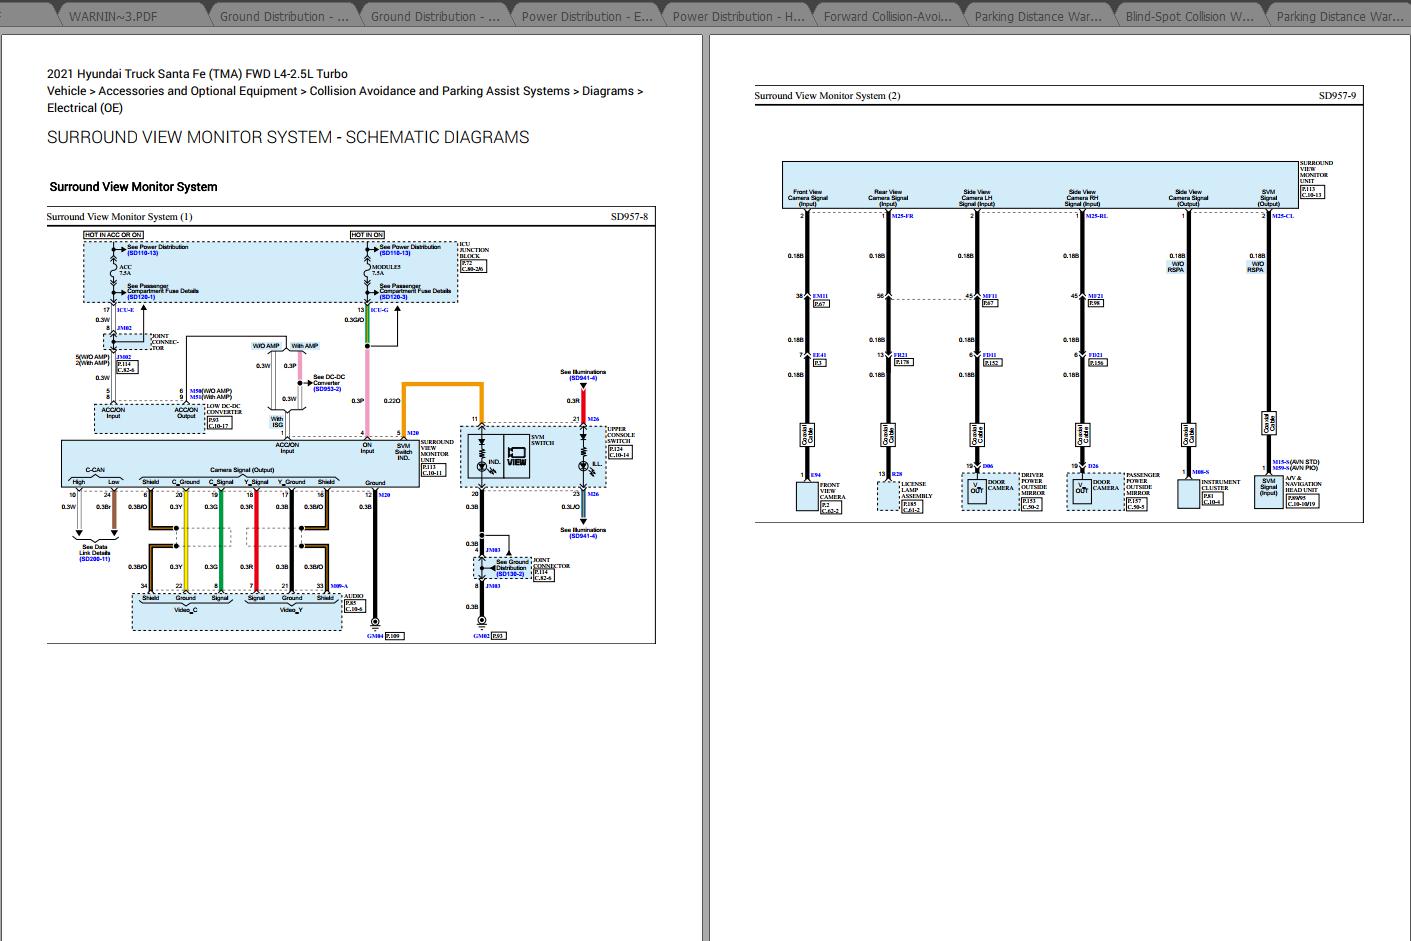Image resolution: width=1411 pixels, height=941 pixels.
Task: Click the GM02 ground point label
Action: coord(481,636)
